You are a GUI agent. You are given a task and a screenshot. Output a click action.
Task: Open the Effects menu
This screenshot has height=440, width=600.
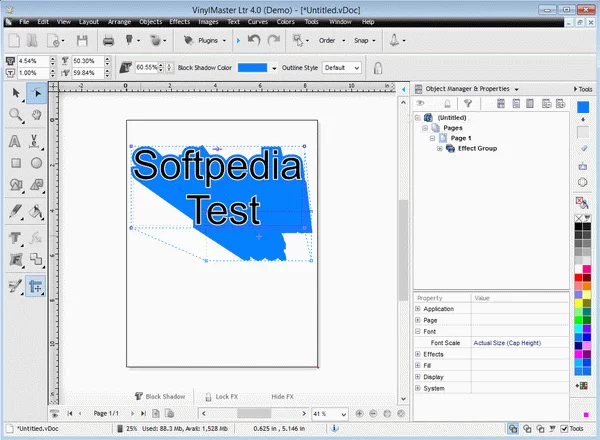coord(180,20)
